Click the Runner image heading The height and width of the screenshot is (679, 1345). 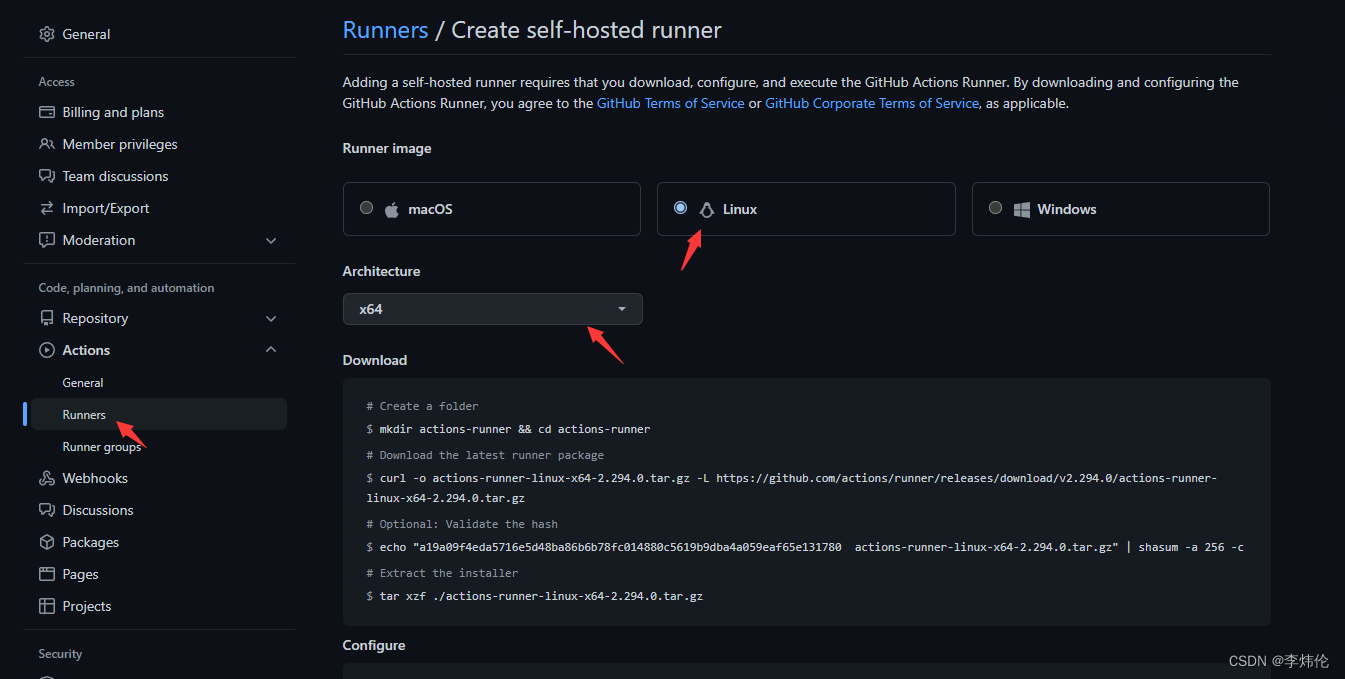tap(387, 148)
